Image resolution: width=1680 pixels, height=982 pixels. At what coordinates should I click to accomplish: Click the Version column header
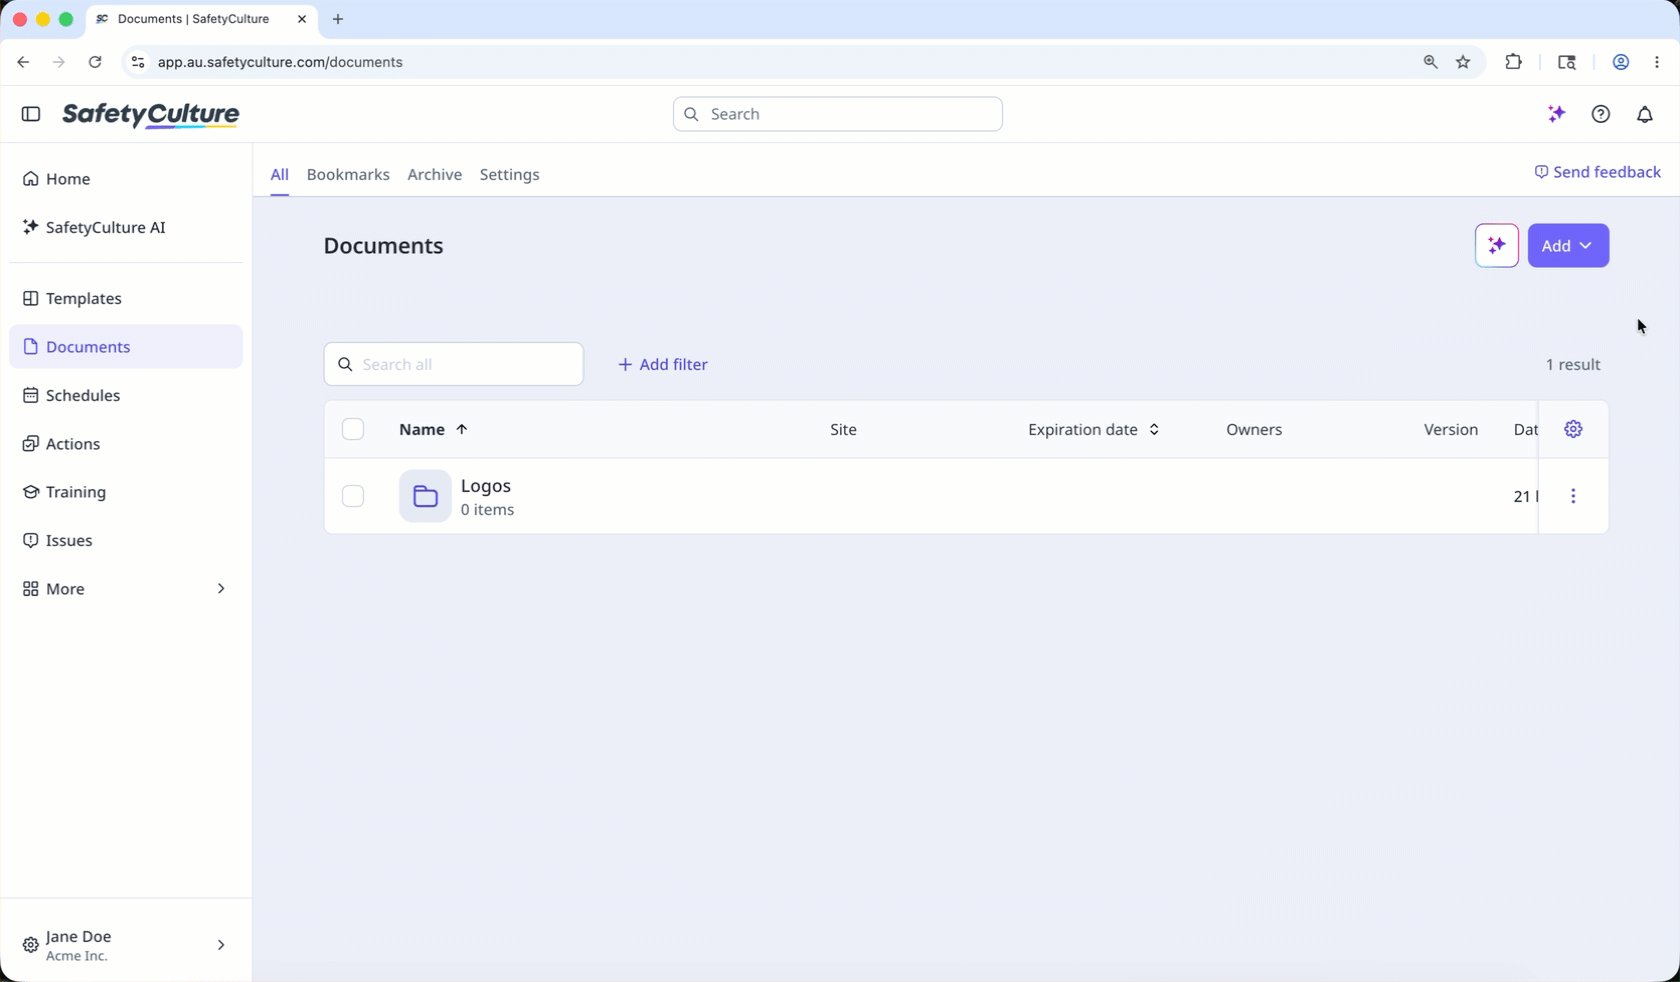coord(1451,429)
